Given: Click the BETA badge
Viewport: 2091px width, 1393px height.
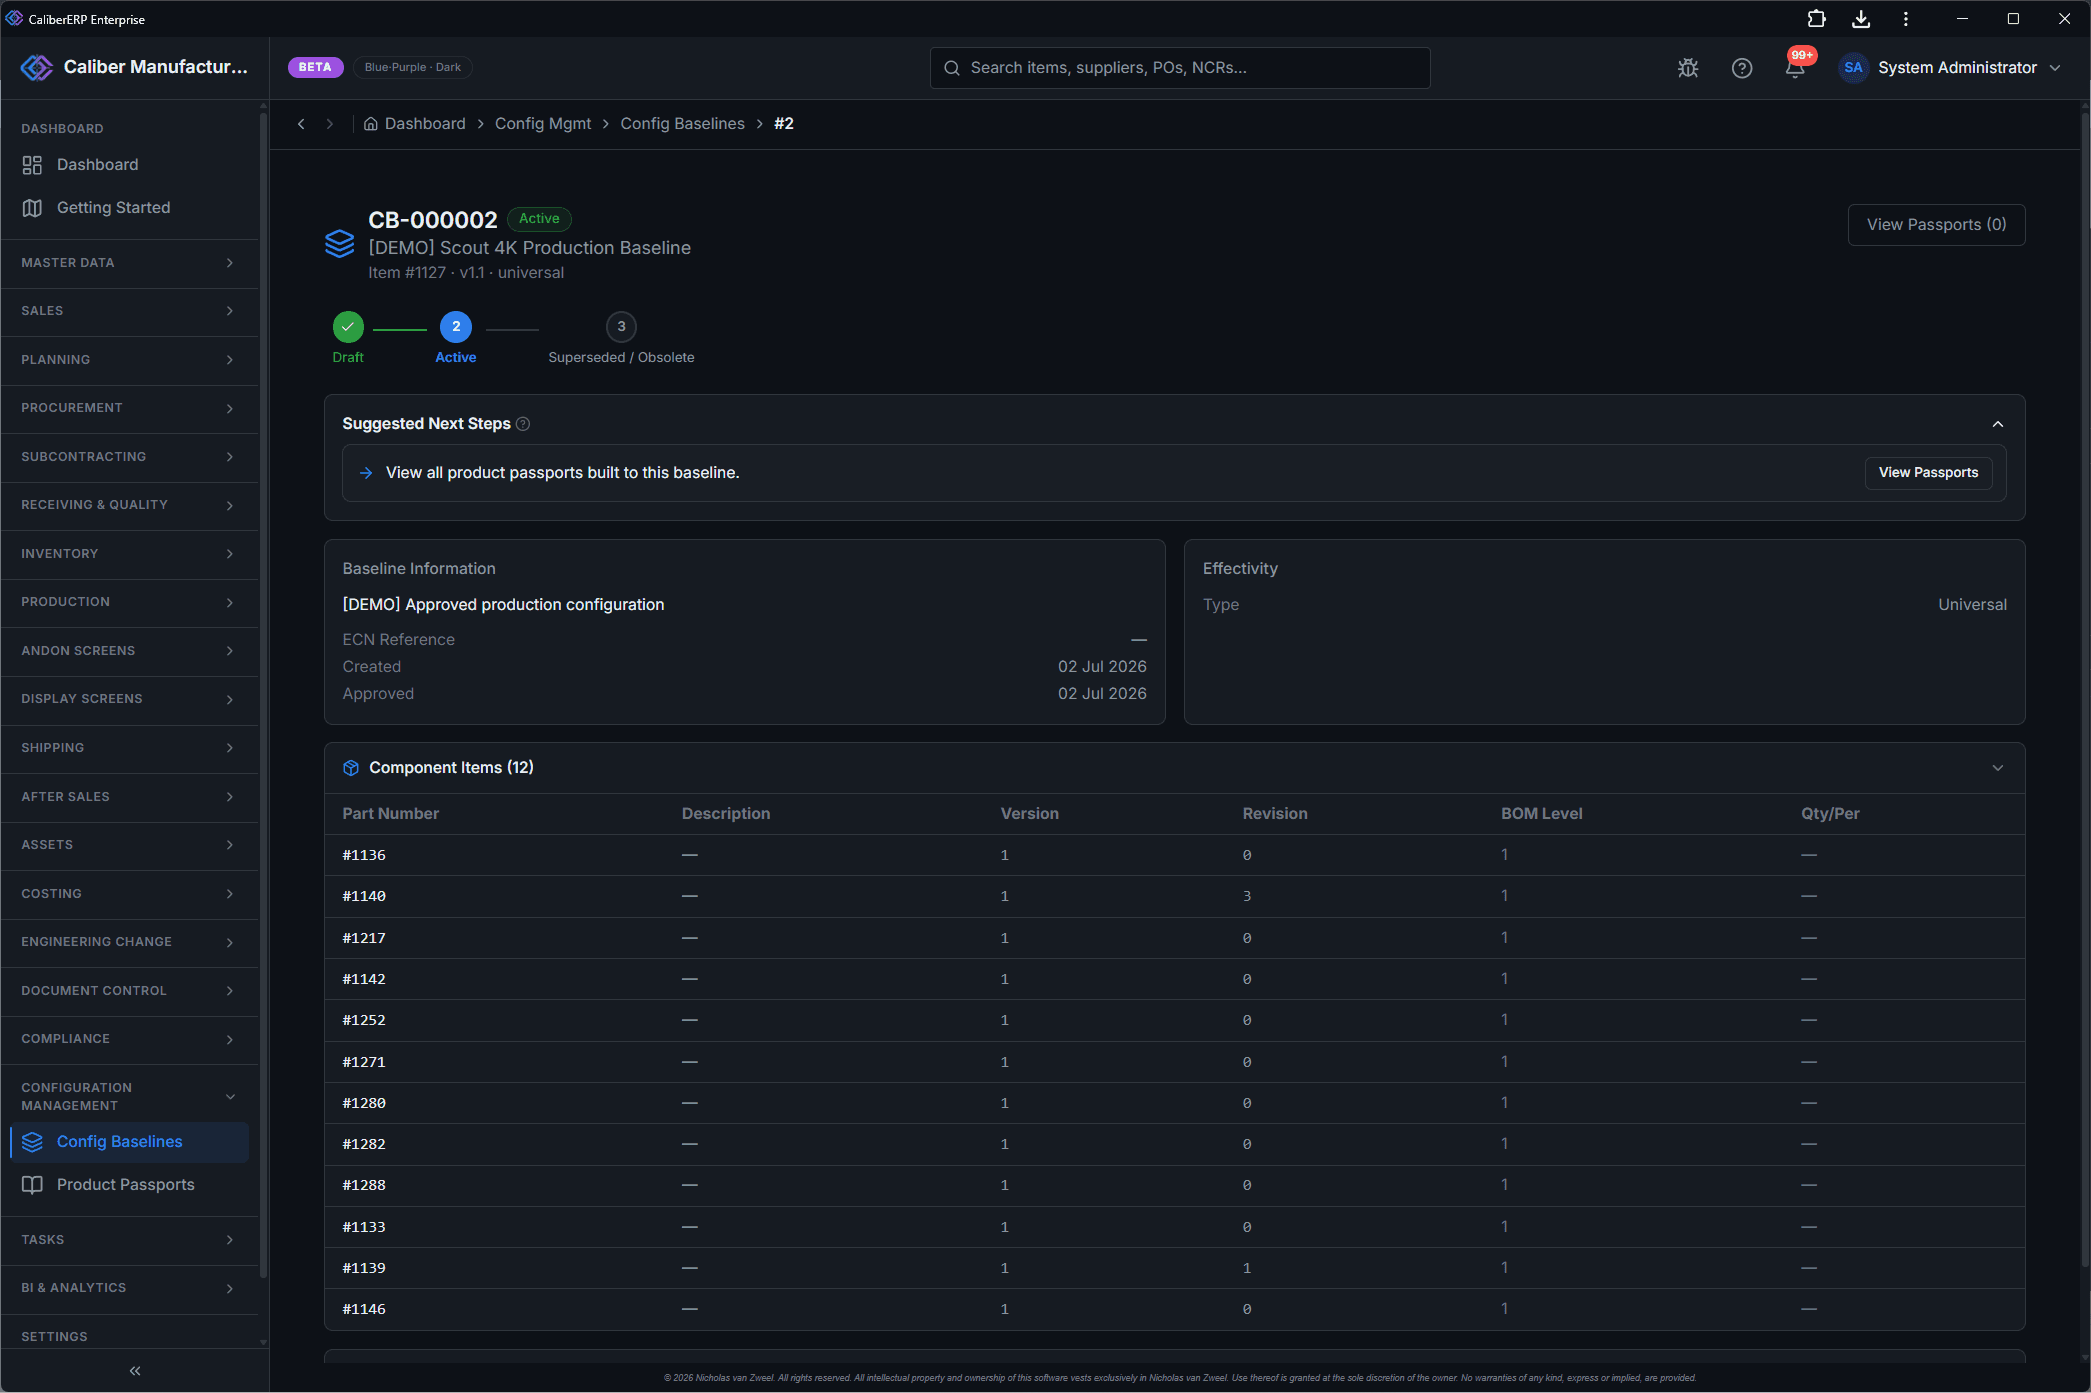Looking at the screenshot, I should [315, 68].
